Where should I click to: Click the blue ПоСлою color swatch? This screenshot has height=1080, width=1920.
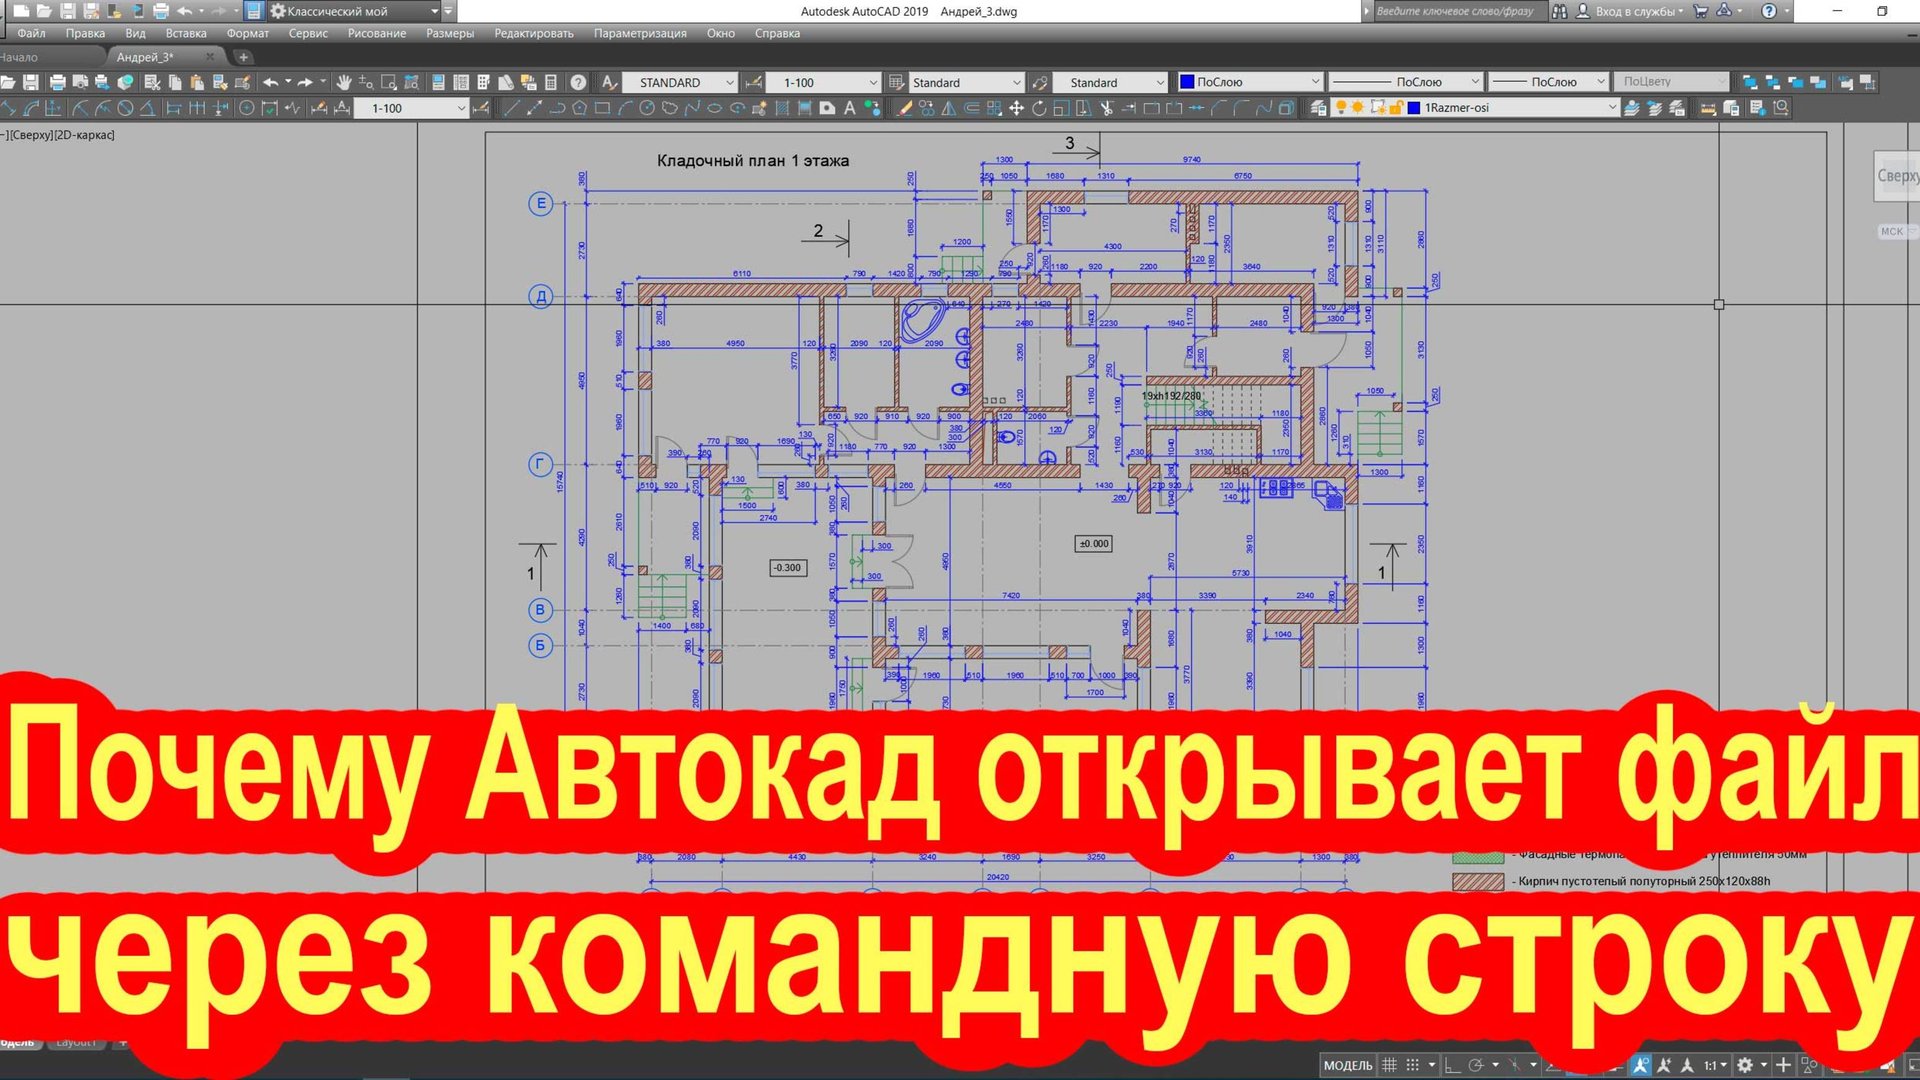click(1188, 81)
